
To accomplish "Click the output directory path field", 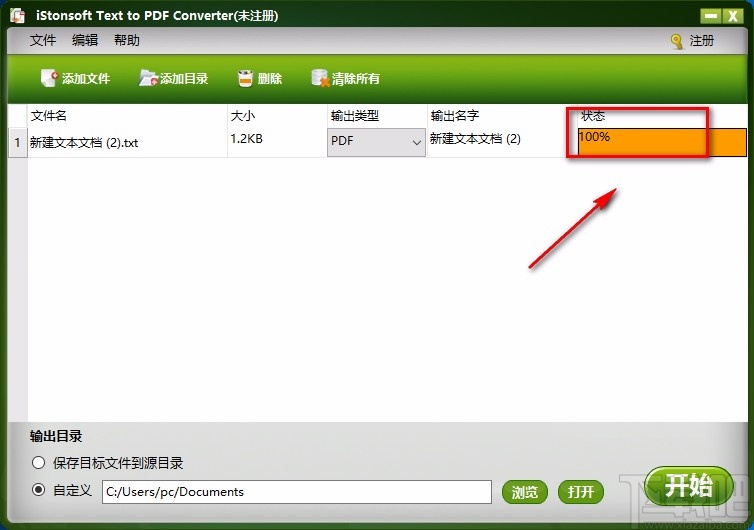I will [x=297, y=492].
